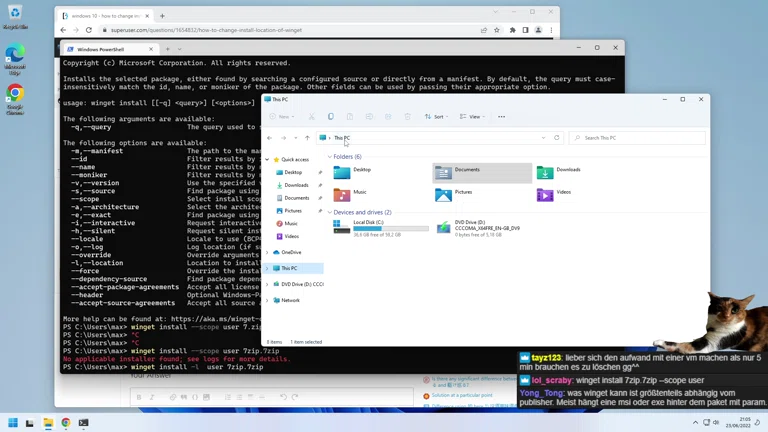Screen dimensions: 768x432
Task: Open the Sort dropdown in Explorer
Action: [436, 117]
